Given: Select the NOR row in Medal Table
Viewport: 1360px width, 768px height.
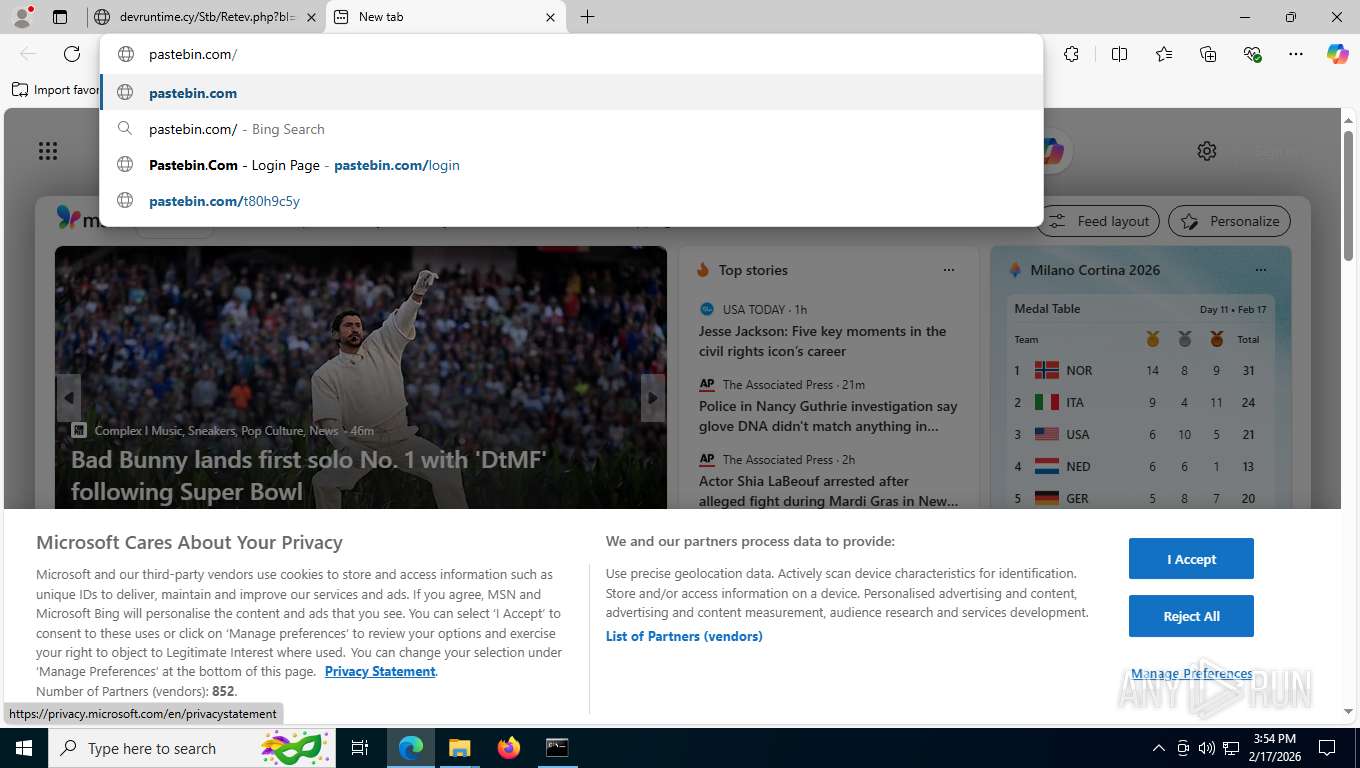Looking at the screenshot, I should (x=1140, y=370).
